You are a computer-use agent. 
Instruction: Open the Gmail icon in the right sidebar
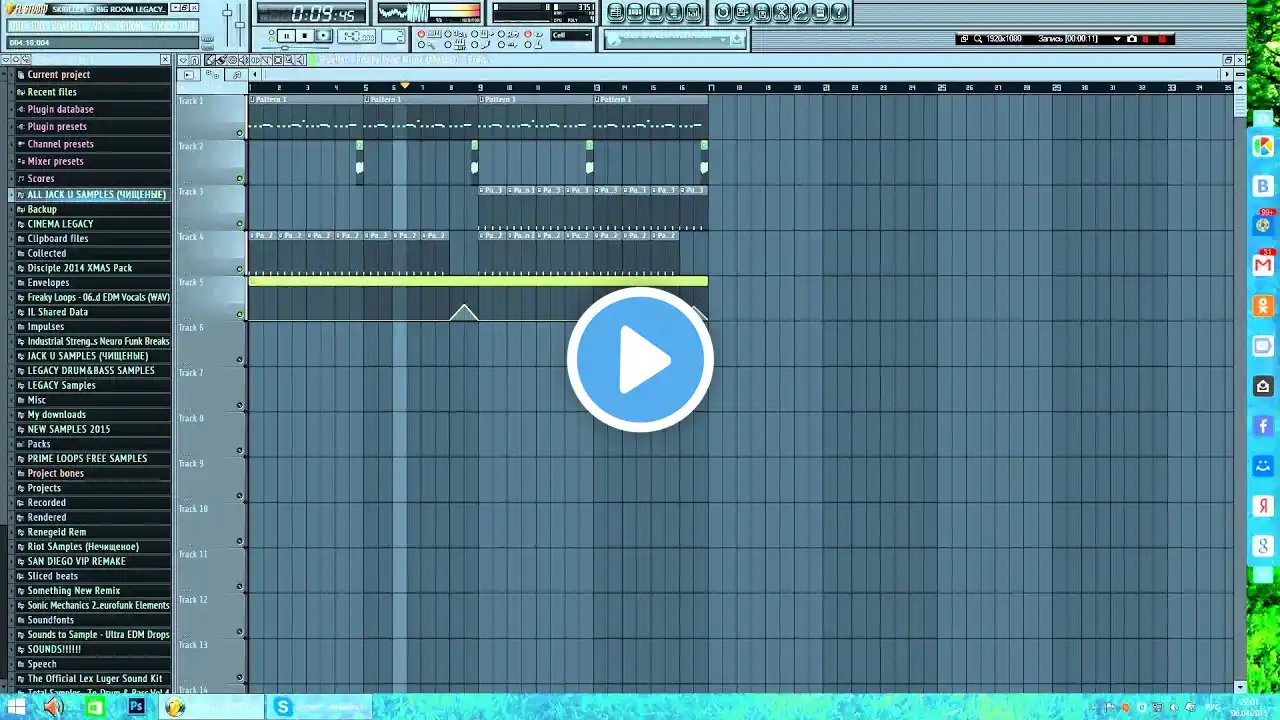pyautogui.click(x=1263, y=265)
